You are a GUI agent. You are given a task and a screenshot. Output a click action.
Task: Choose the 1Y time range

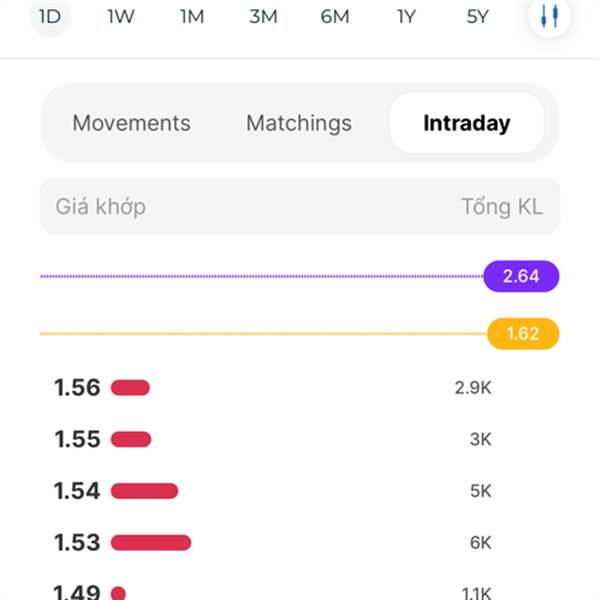click(x=406, y=16)
